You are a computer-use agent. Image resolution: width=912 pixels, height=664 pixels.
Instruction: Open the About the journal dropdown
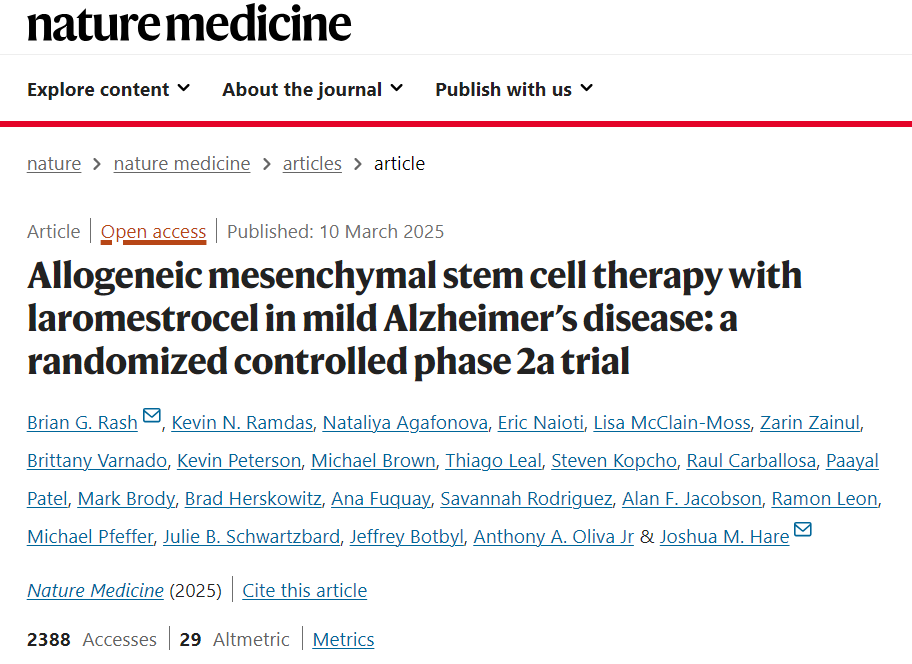(x=312, y=89)
